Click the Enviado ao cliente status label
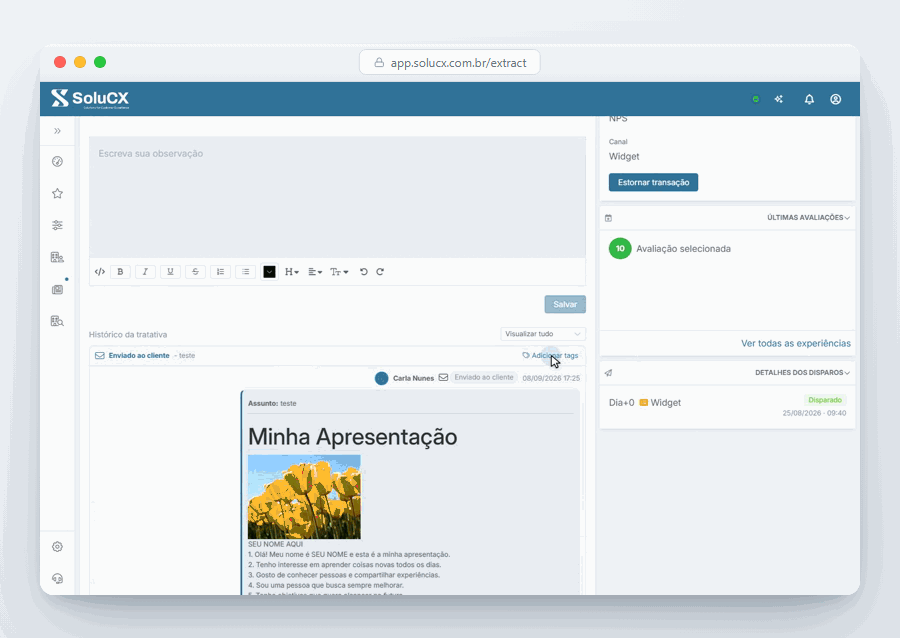Screen dimensions: 900x638 484,378
